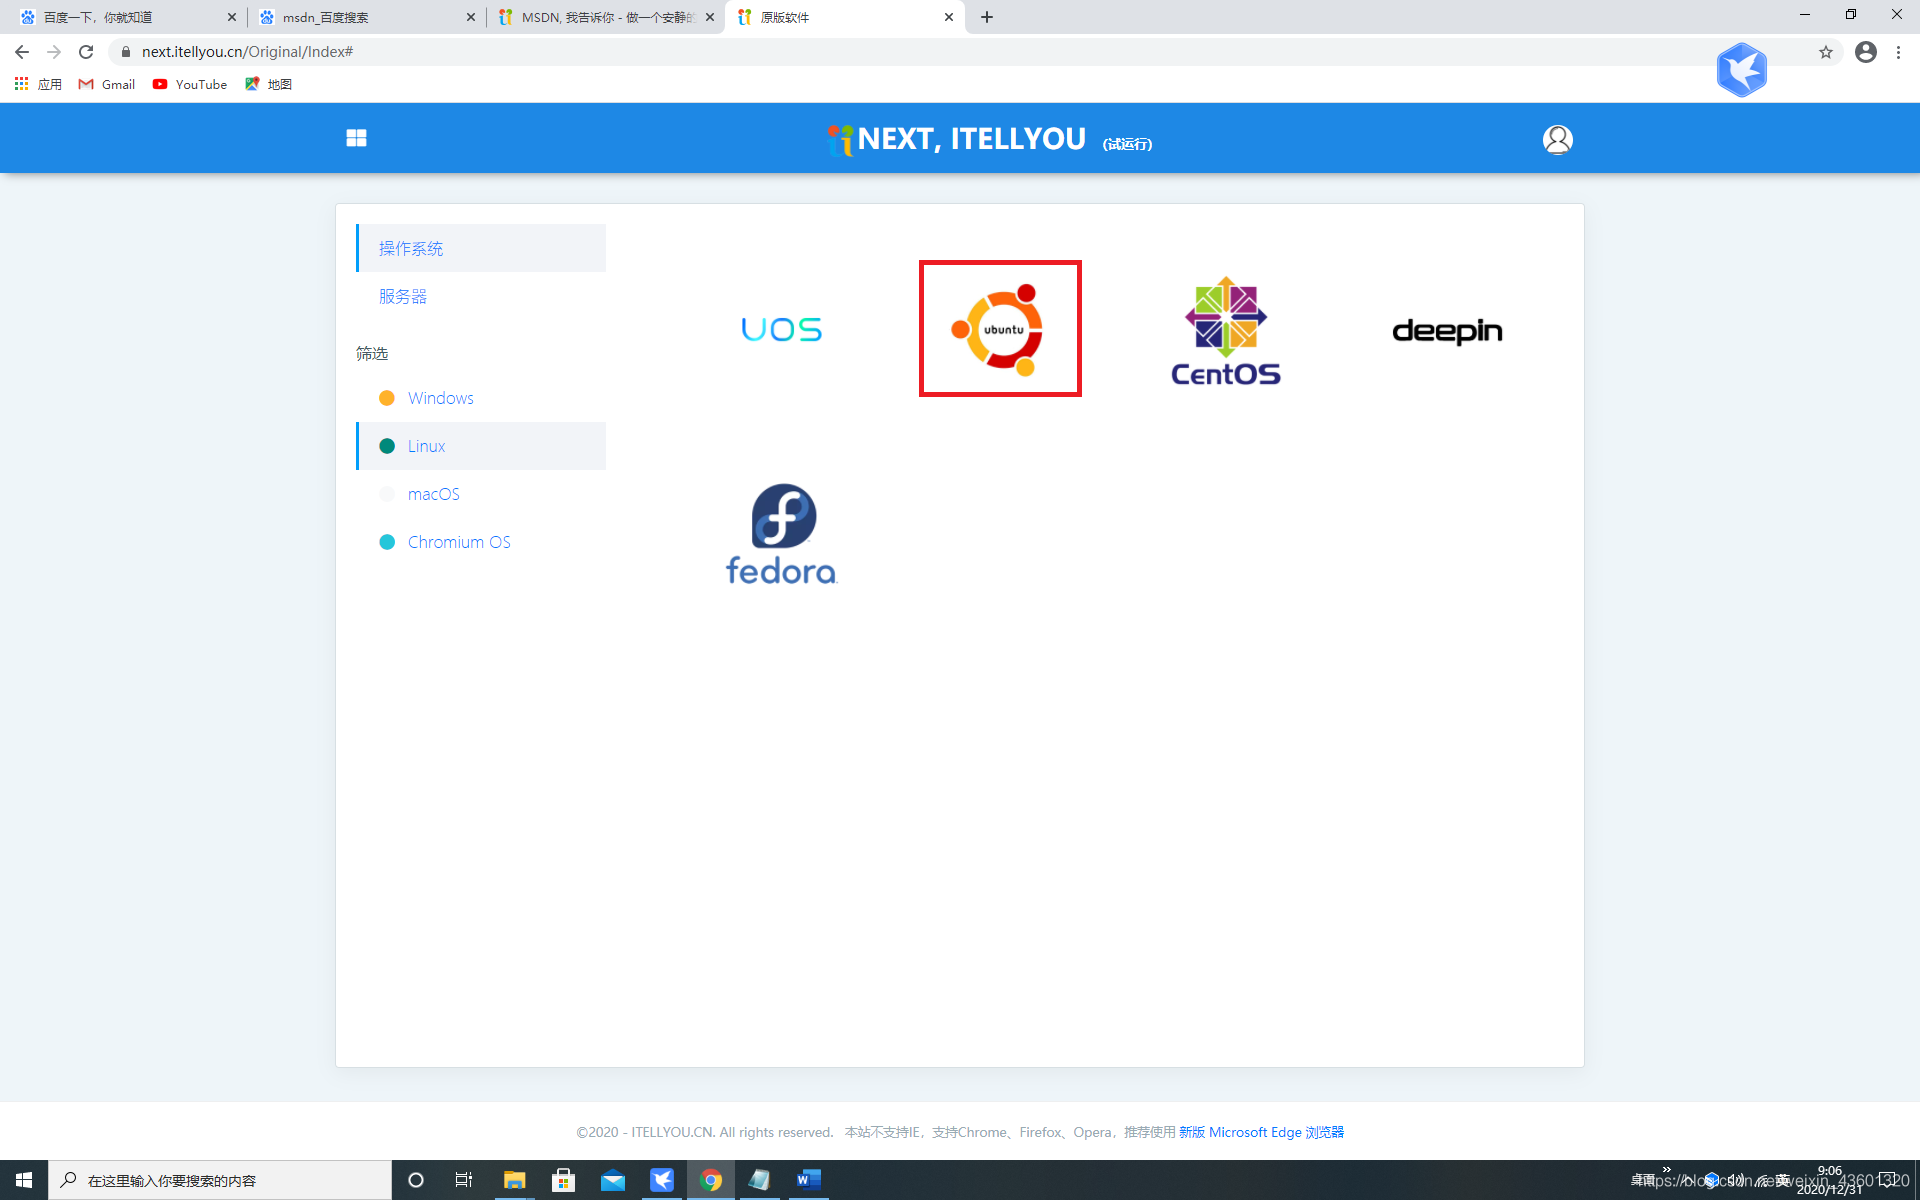Click the Windows taskbar search box
Viewport: 1920px width, 1200px height.
click(x=220, y=1180)
